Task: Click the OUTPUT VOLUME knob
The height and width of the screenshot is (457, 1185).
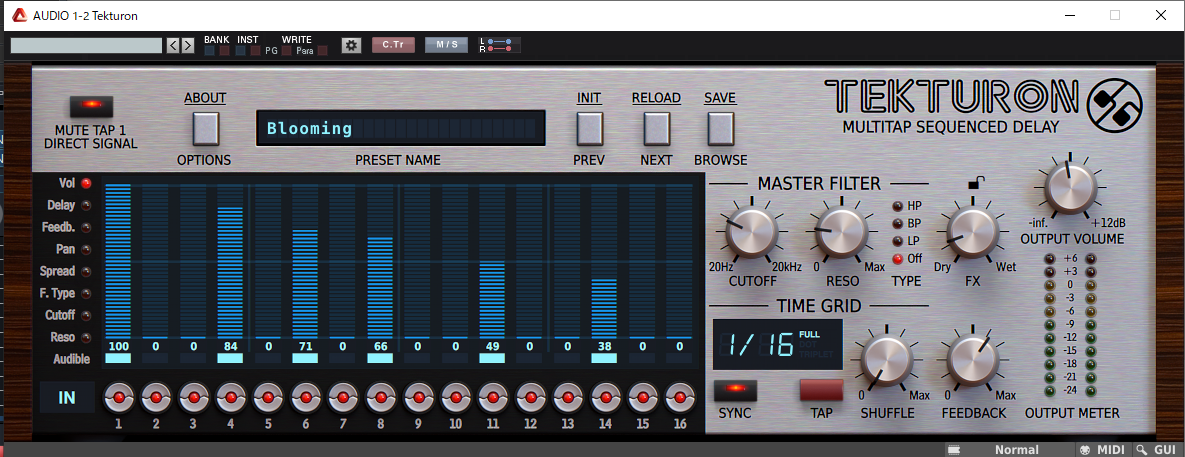Action: tap(1070, 188)
